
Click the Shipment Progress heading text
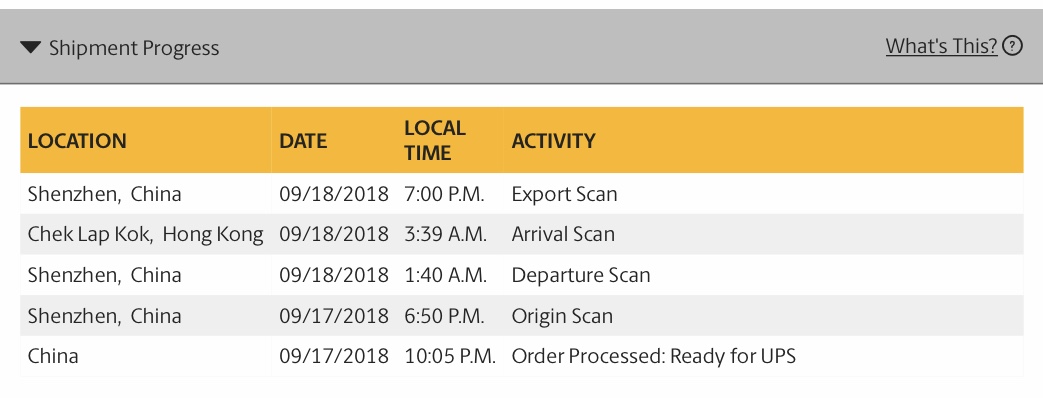(134, 48)
